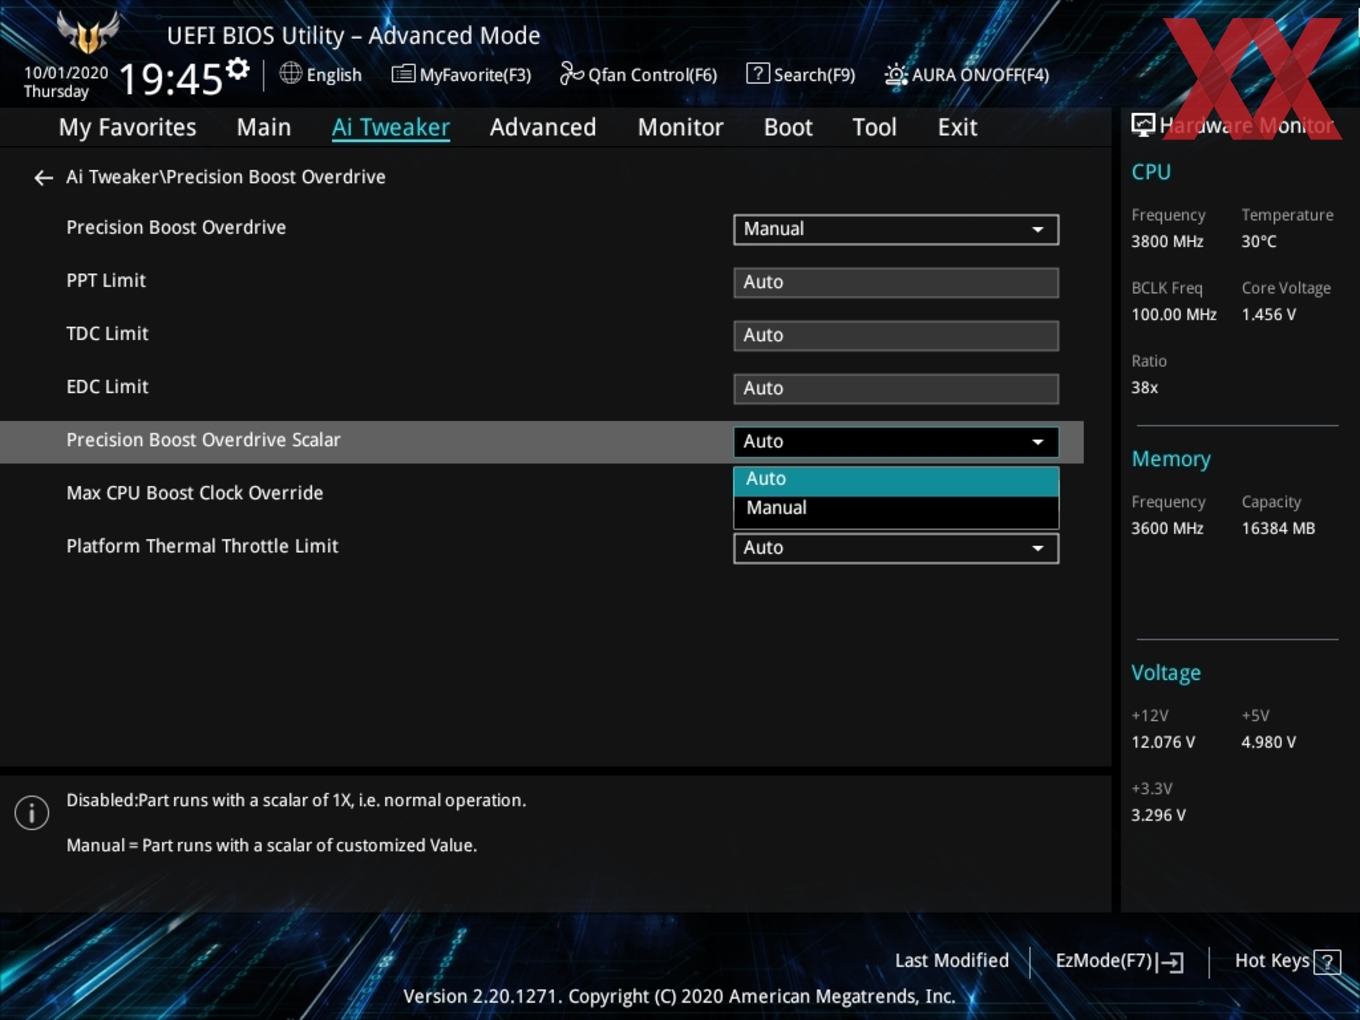Click the Memory frequency value 3600 MHz

[1167, 529]
